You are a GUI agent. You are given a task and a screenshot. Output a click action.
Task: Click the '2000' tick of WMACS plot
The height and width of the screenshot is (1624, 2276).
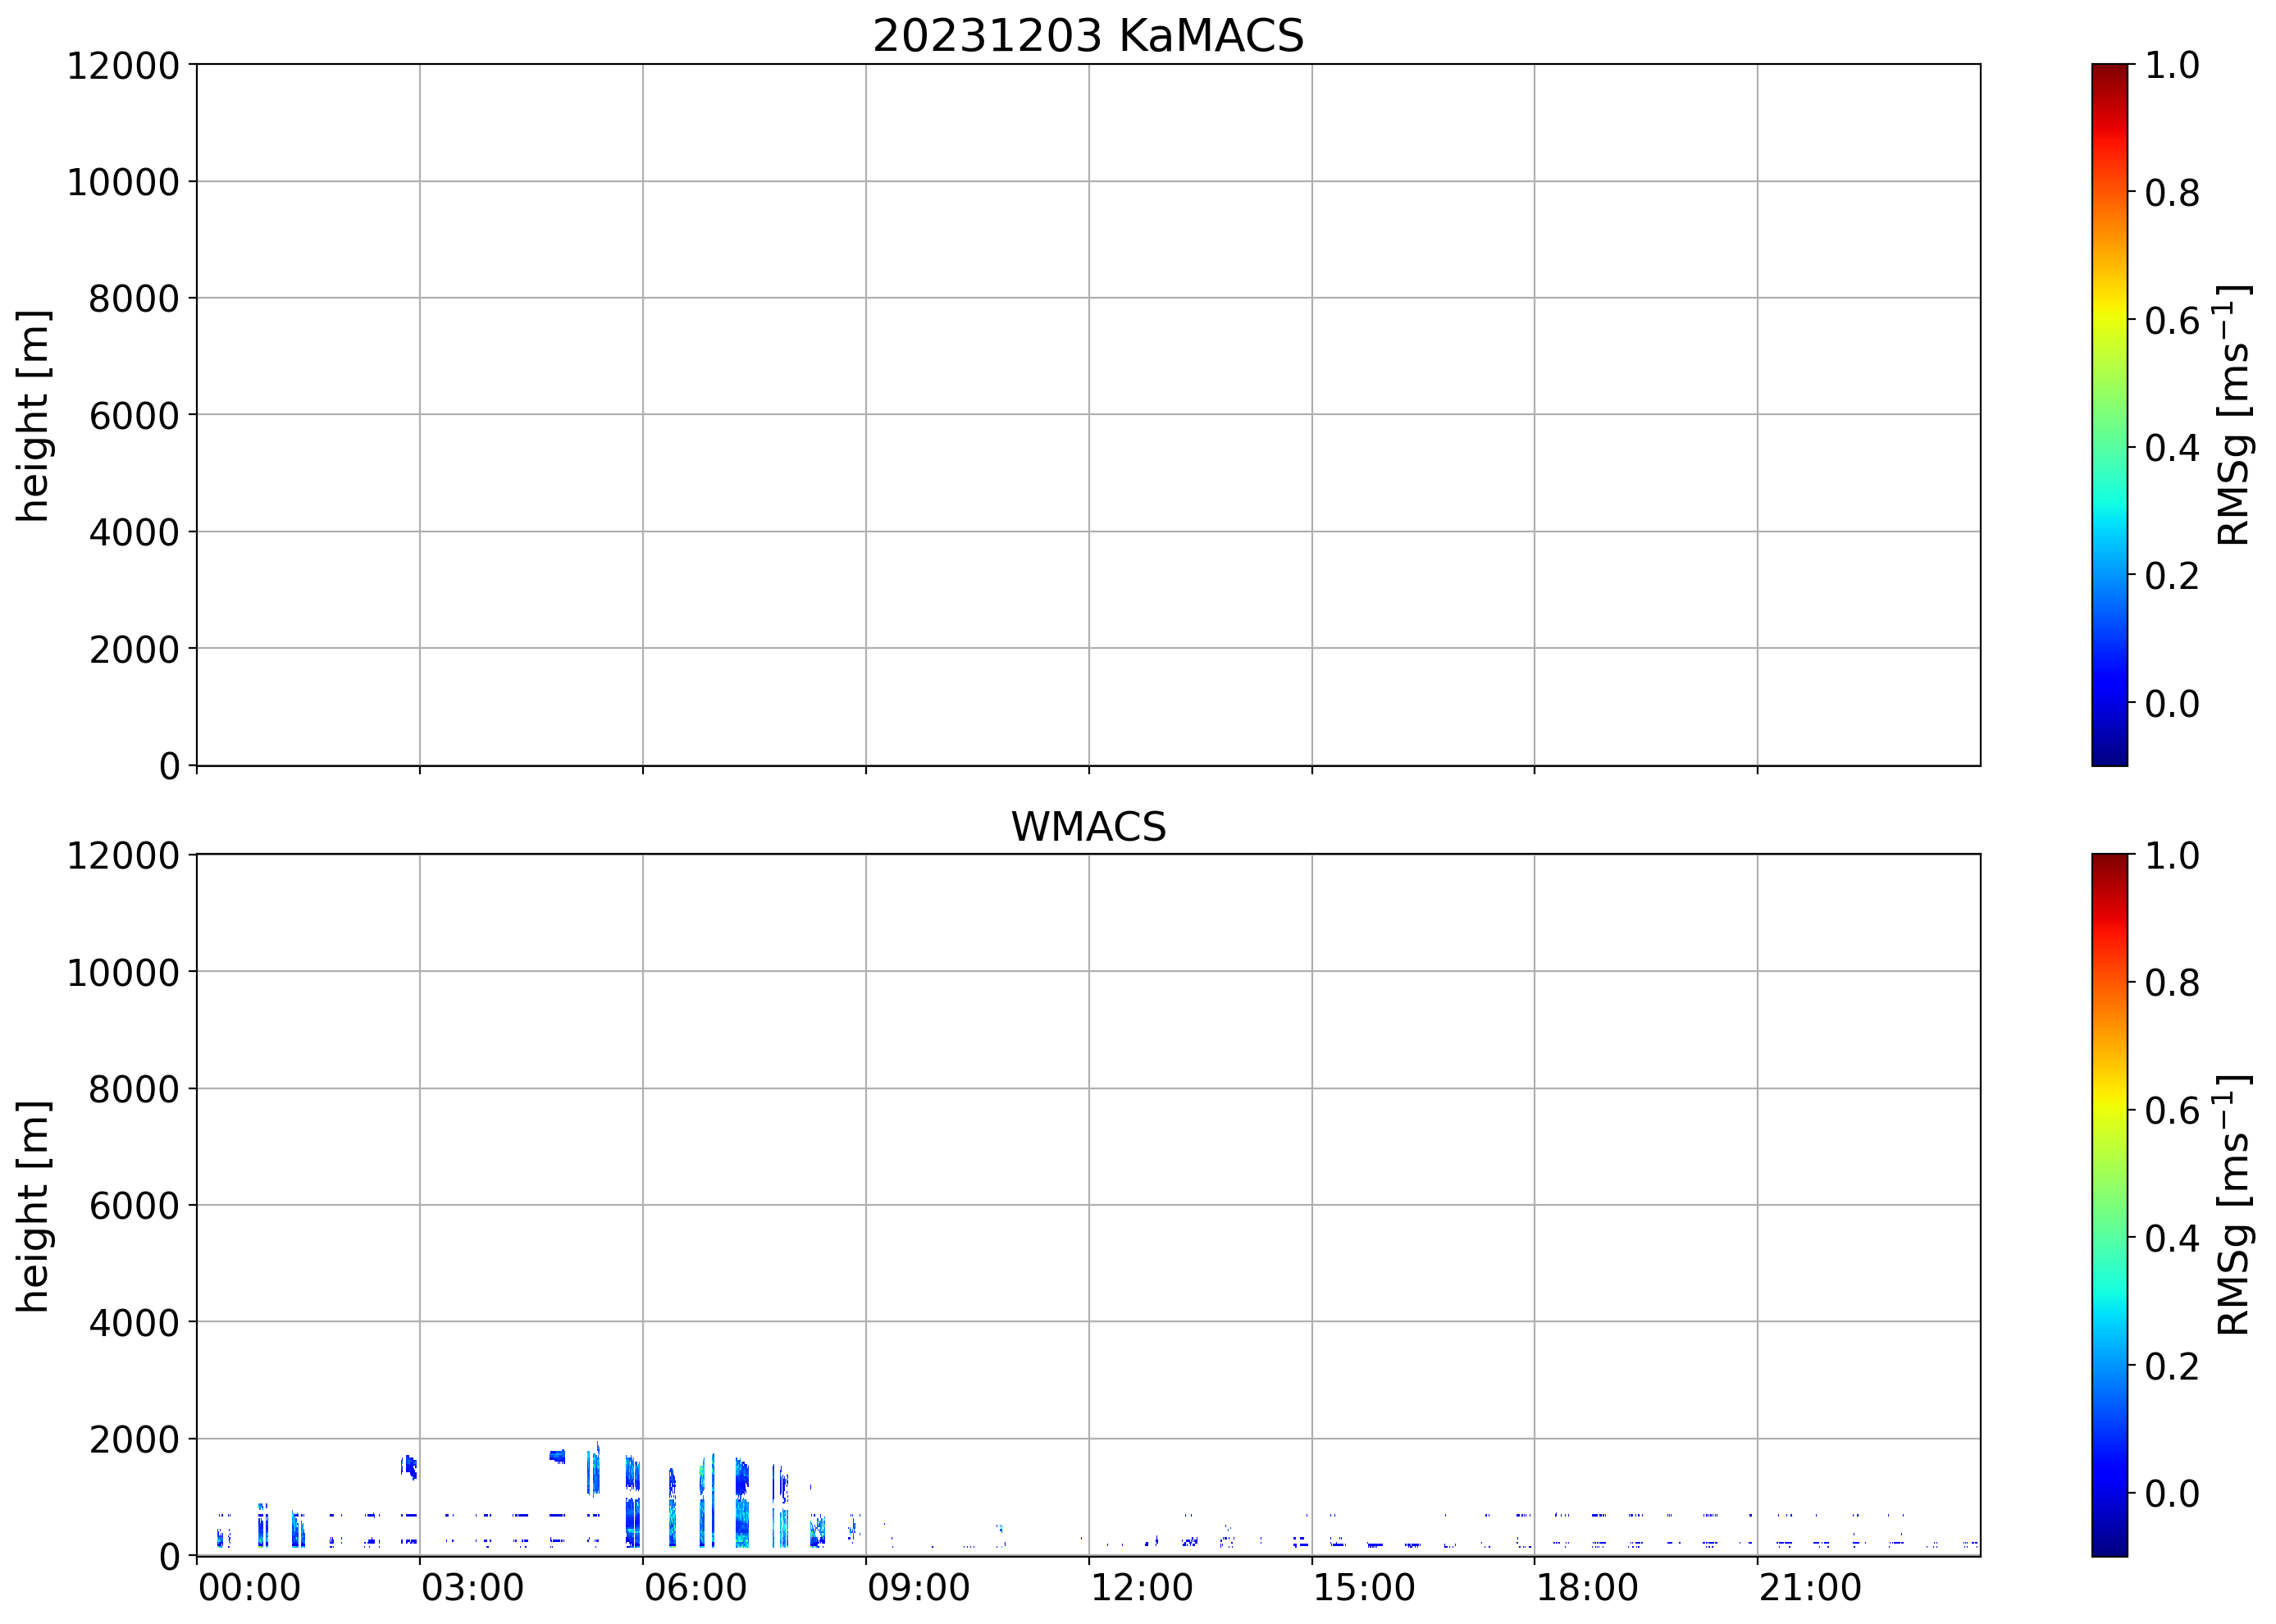[x=134, y=1440]
